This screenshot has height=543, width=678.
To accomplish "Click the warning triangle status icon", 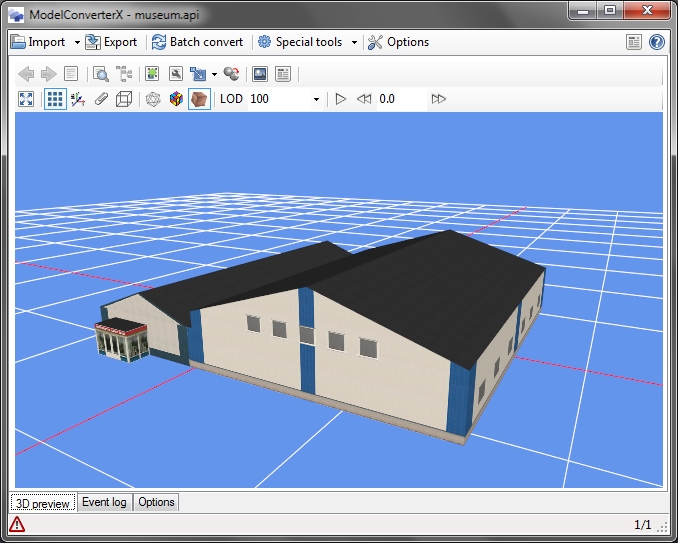I will [x=17, y=525].
